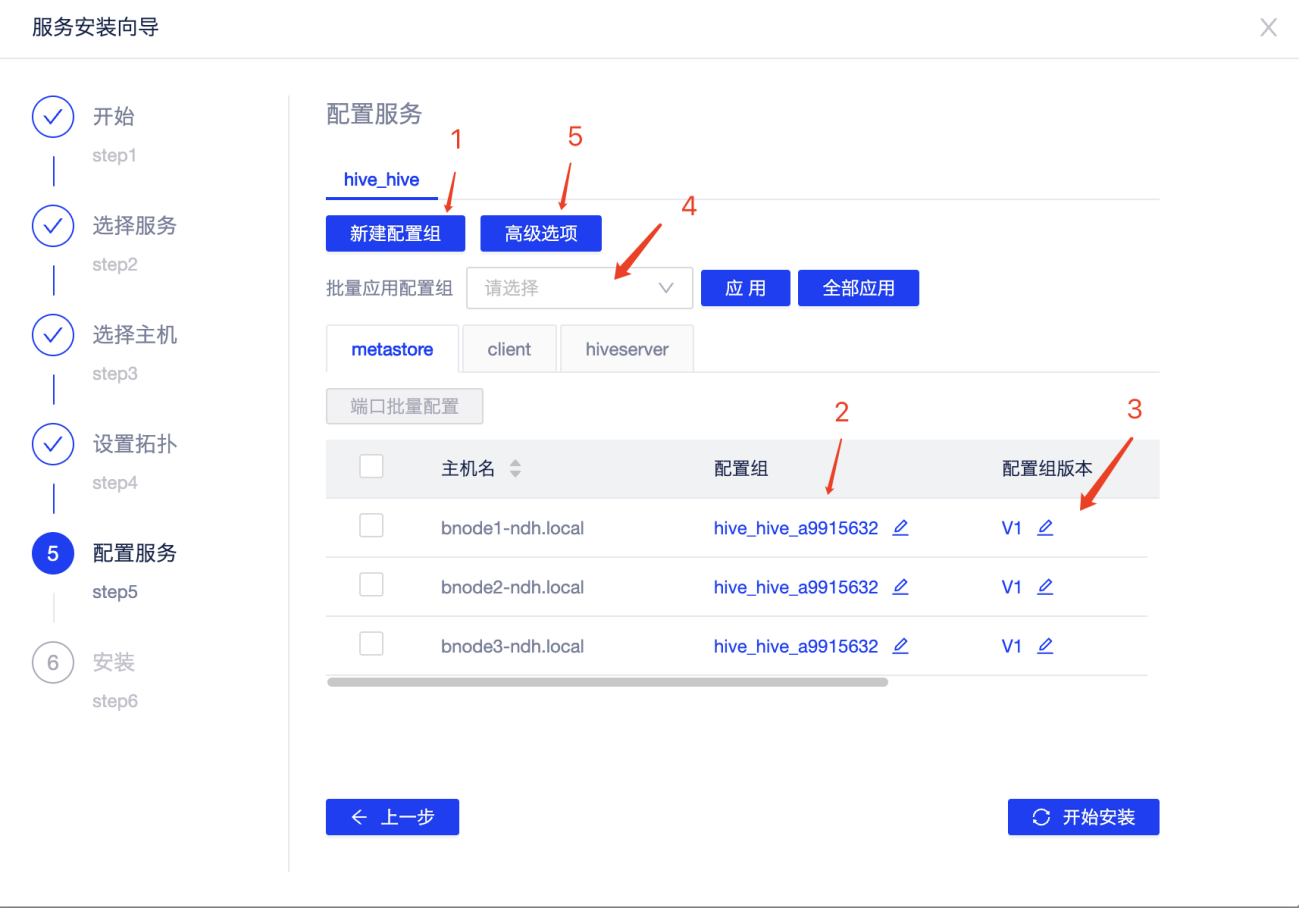
Task: Switch to the hiveserver tab
Action: pyautogui.click(x=627, y=349)
